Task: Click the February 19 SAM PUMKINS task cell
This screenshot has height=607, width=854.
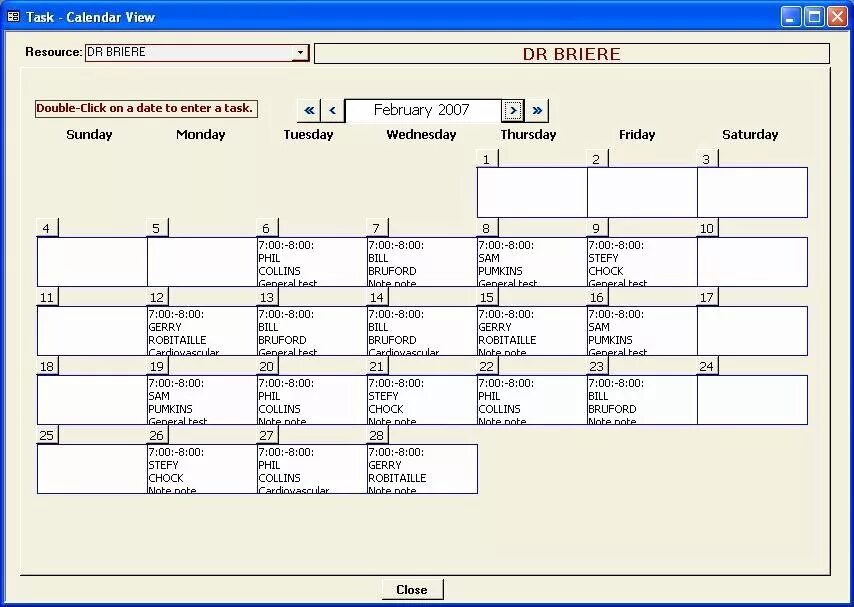Action: coord(202,400)
